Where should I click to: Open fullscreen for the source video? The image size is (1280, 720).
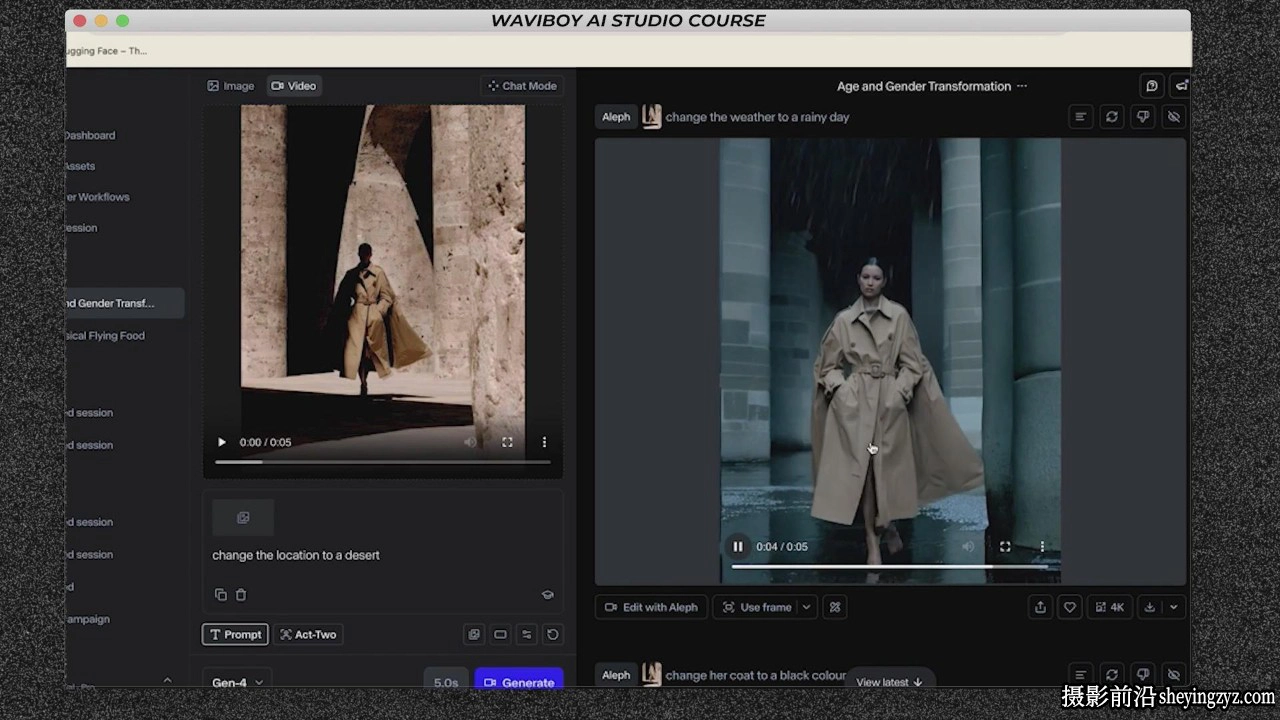pos(507,442)
